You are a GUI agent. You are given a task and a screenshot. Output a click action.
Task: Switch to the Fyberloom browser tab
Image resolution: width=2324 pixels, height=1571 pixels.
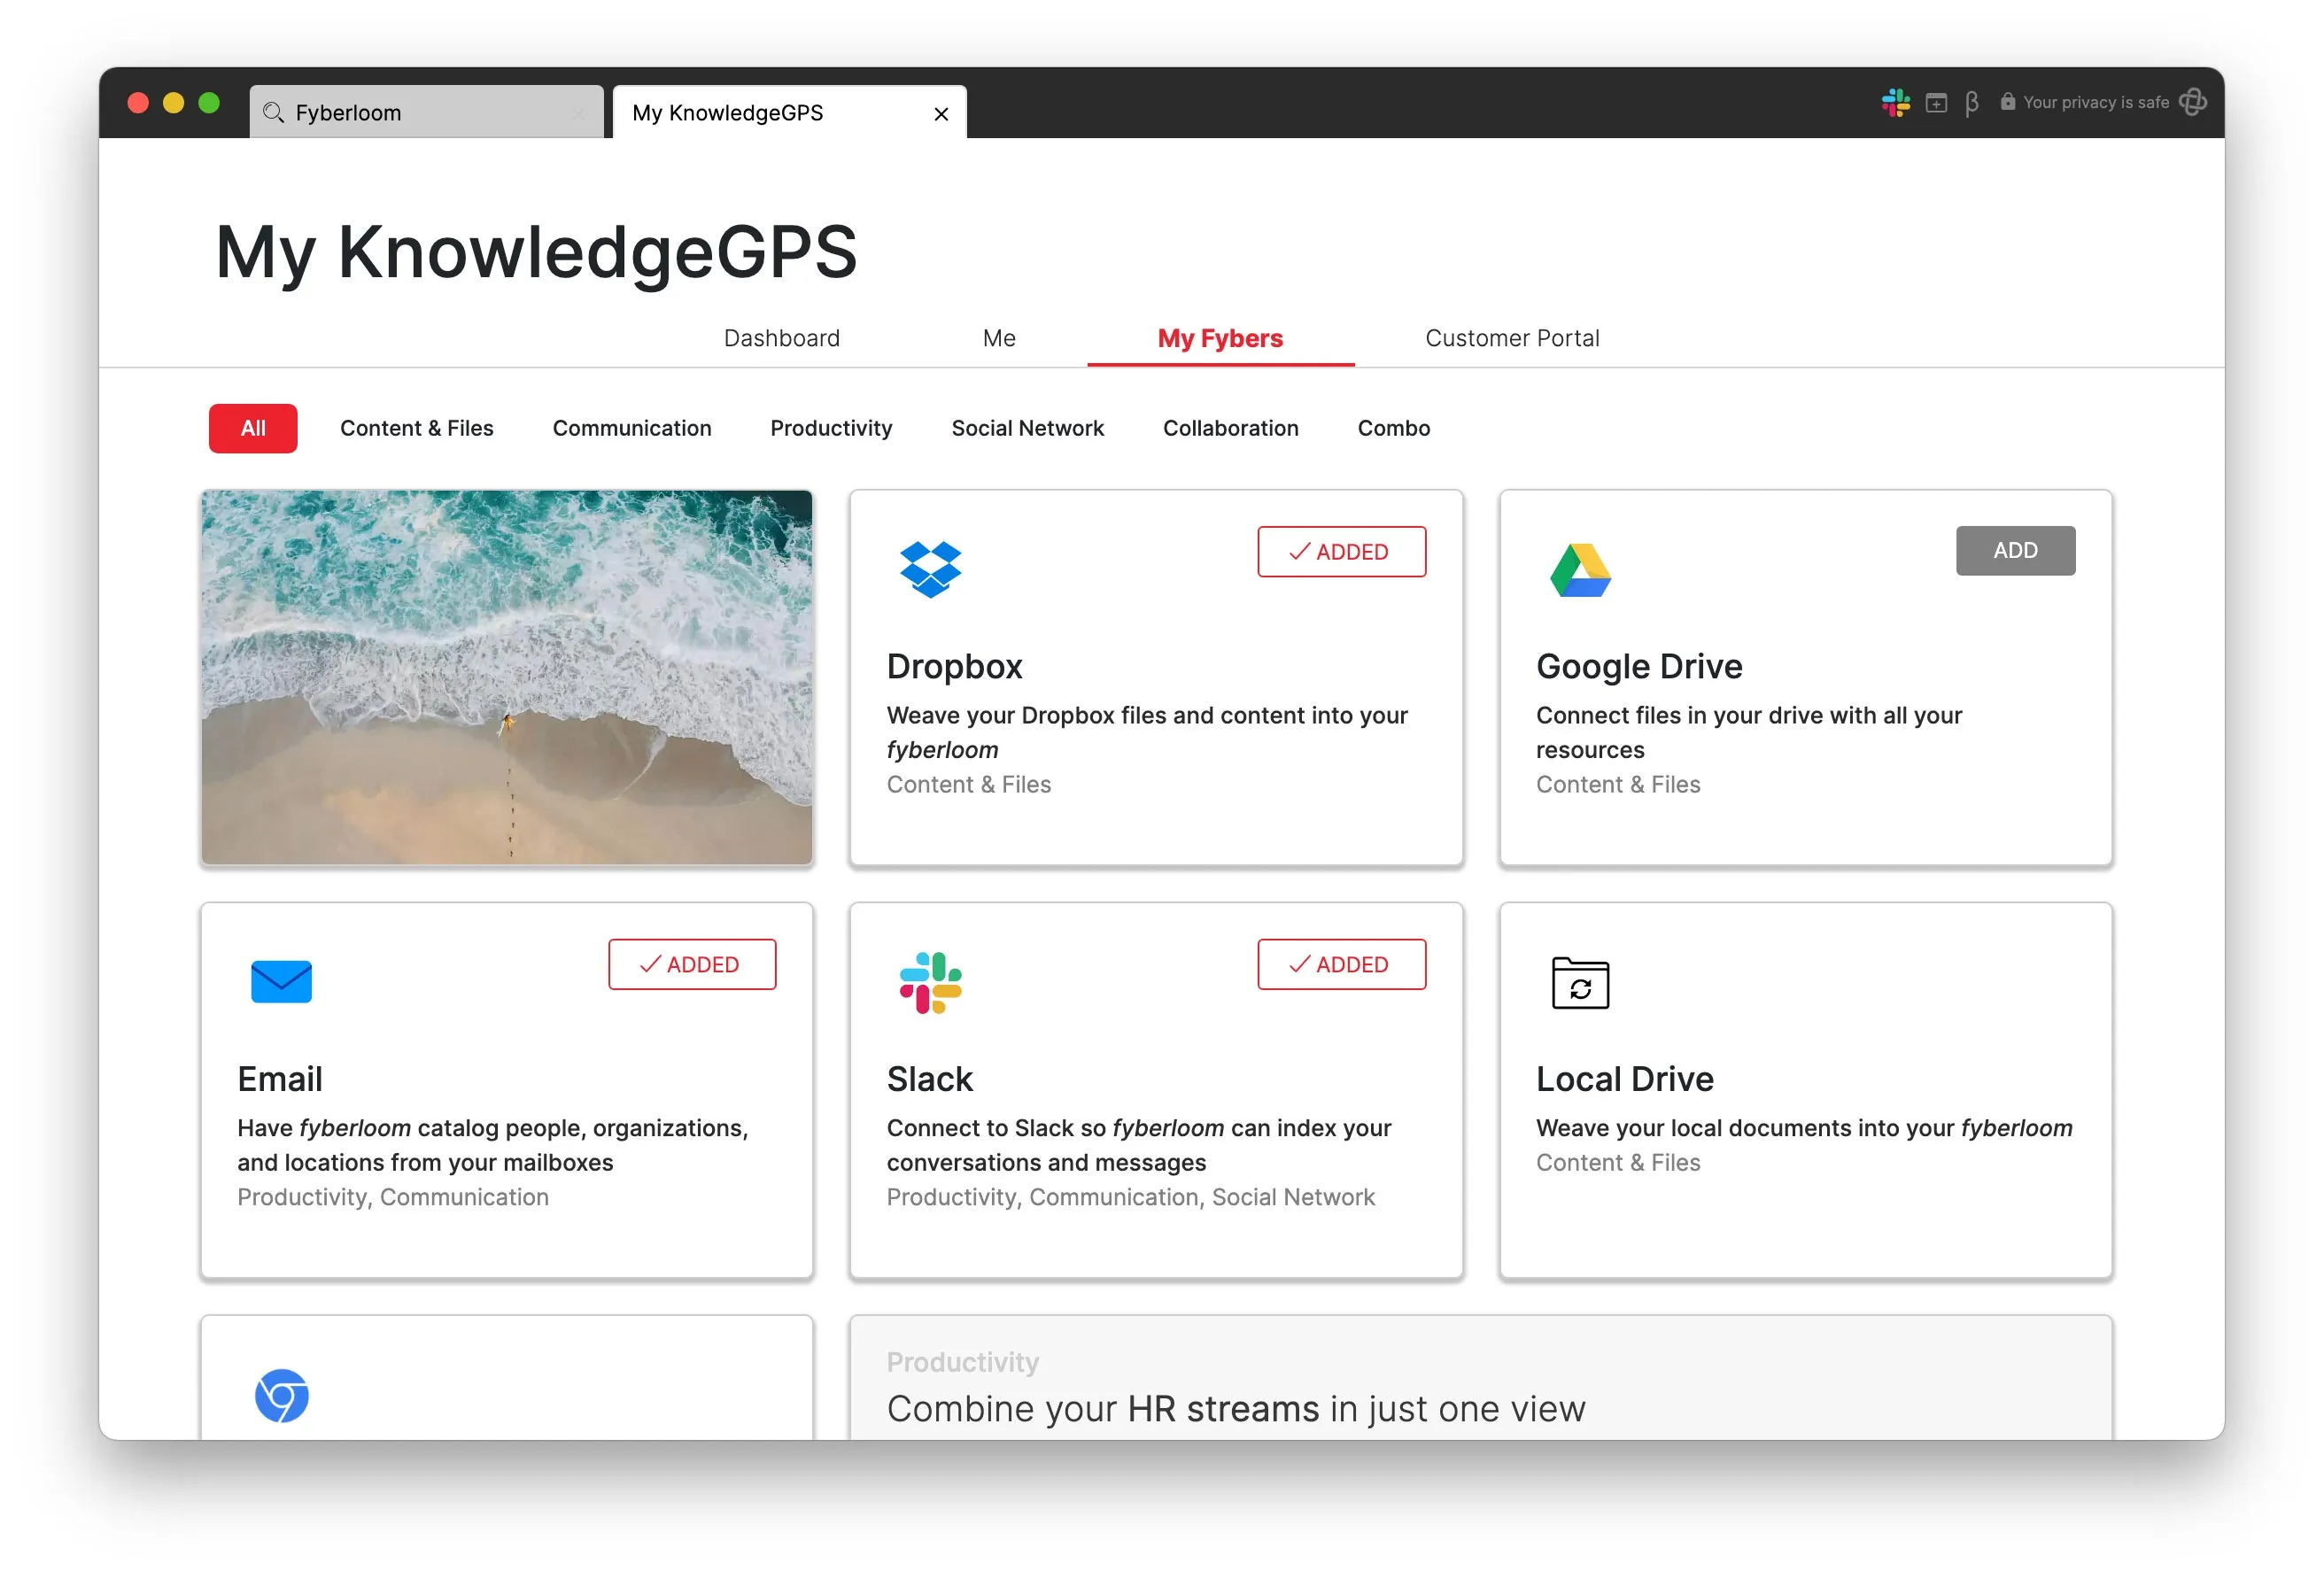pyautogui.click(x=426, y=112)
